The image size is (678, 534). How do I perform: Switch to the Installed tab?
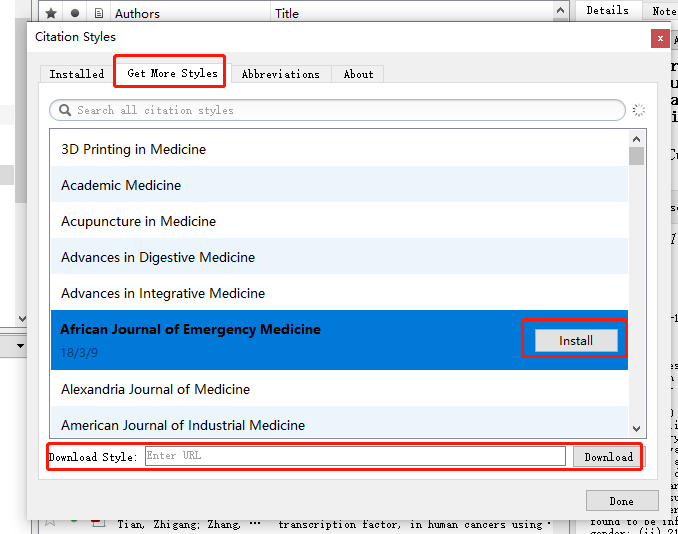pos(77,74)
